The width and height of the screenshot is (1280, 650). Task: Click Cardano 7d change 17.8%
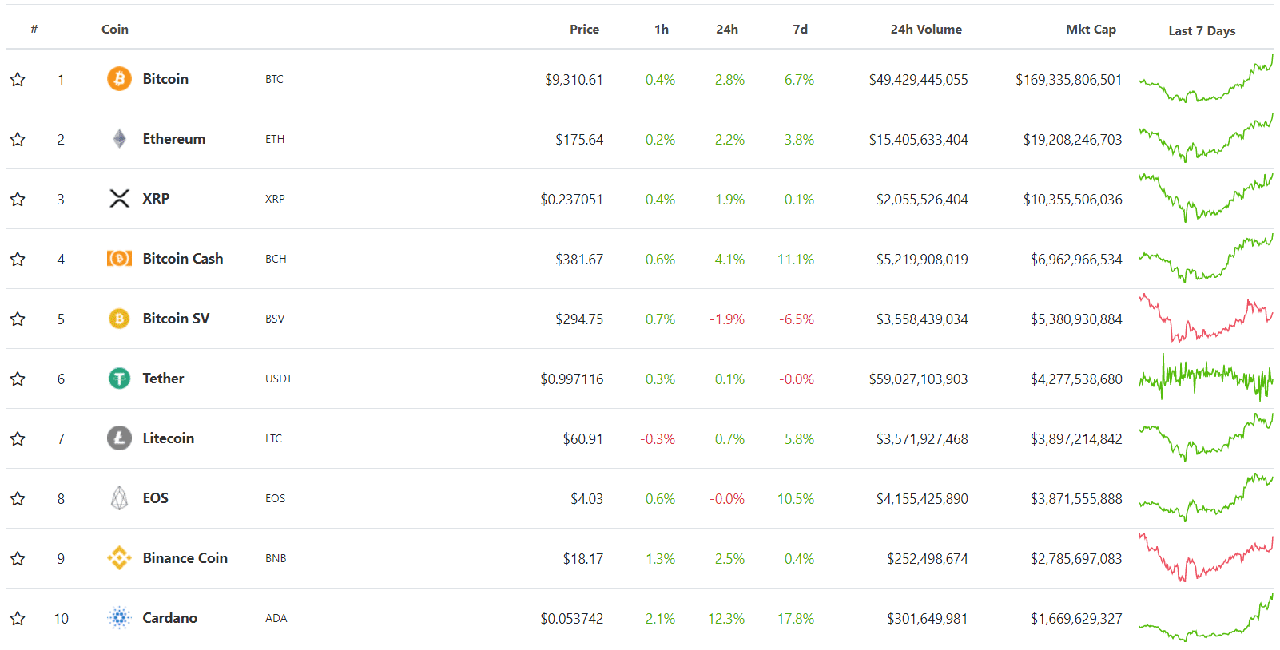click(795, 619)
